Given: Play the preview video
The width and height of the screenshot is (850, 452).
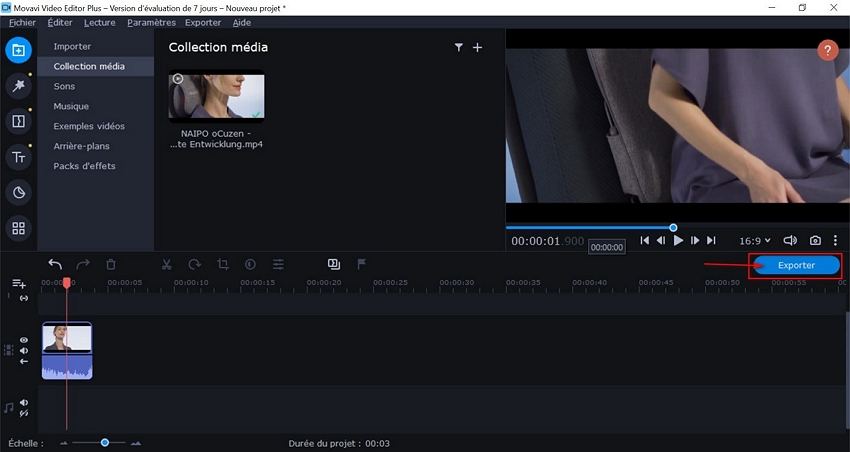Looking at the screenshot, I should point(678,240).
